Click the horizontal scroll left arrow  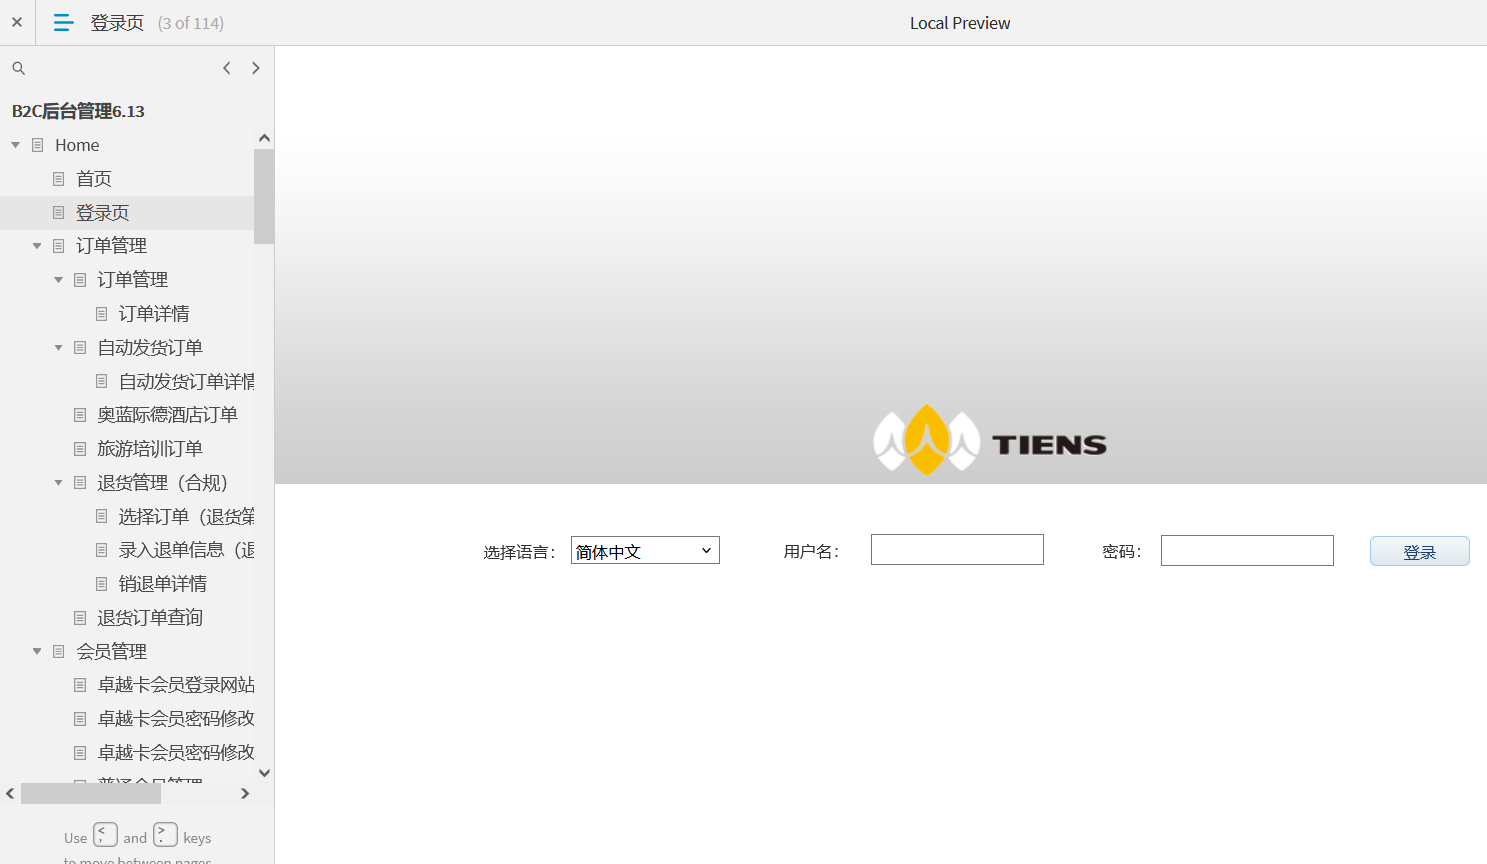tap(10, 794)
